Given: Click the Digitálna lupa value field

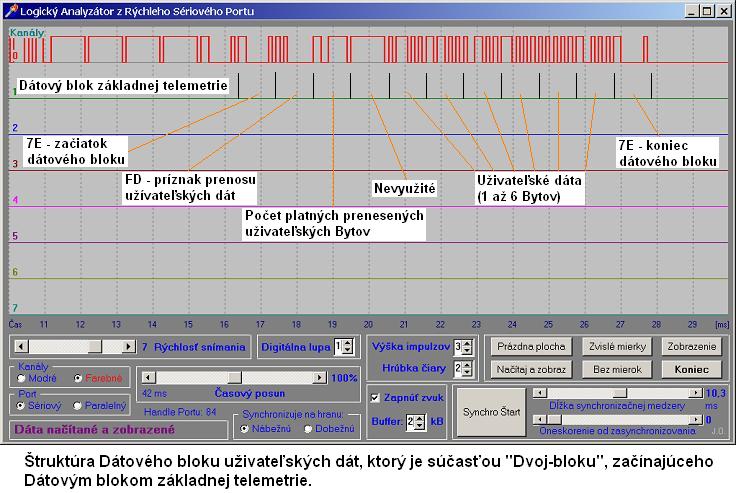Looking at the screenshot, I should (x=338, y=347).
